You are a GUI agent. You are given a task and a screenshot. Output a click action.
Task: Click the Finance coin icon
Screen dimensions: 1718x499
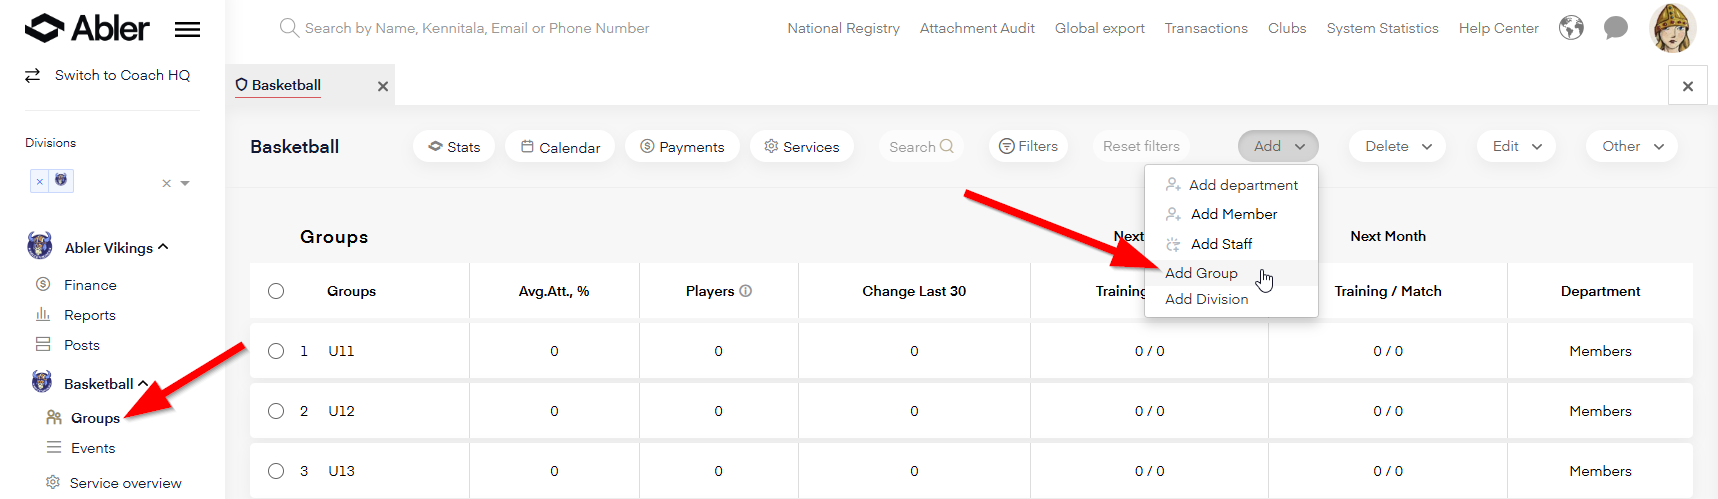pos(43,284)
